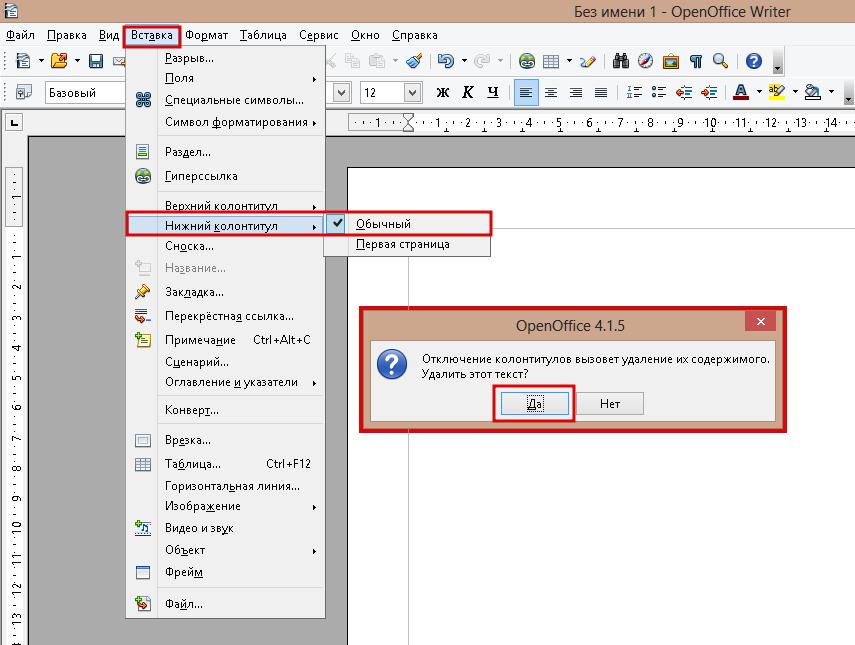
Task: Click the Navigator compass icon
Action: [645, 61]
